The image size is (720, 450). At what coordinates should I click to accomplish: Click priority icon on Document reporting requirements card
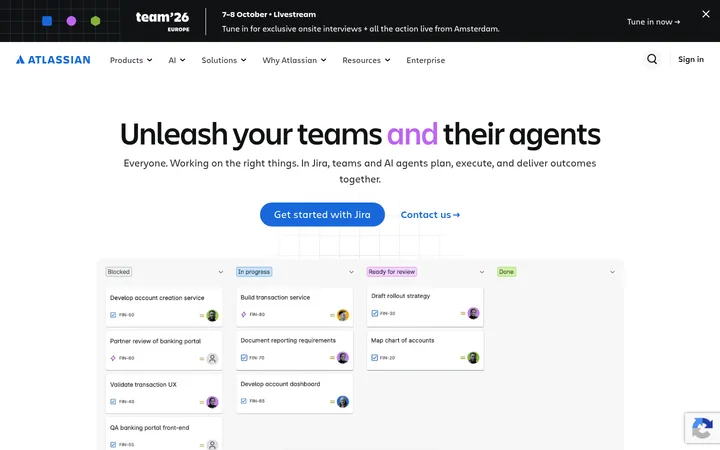pos(332,358)
